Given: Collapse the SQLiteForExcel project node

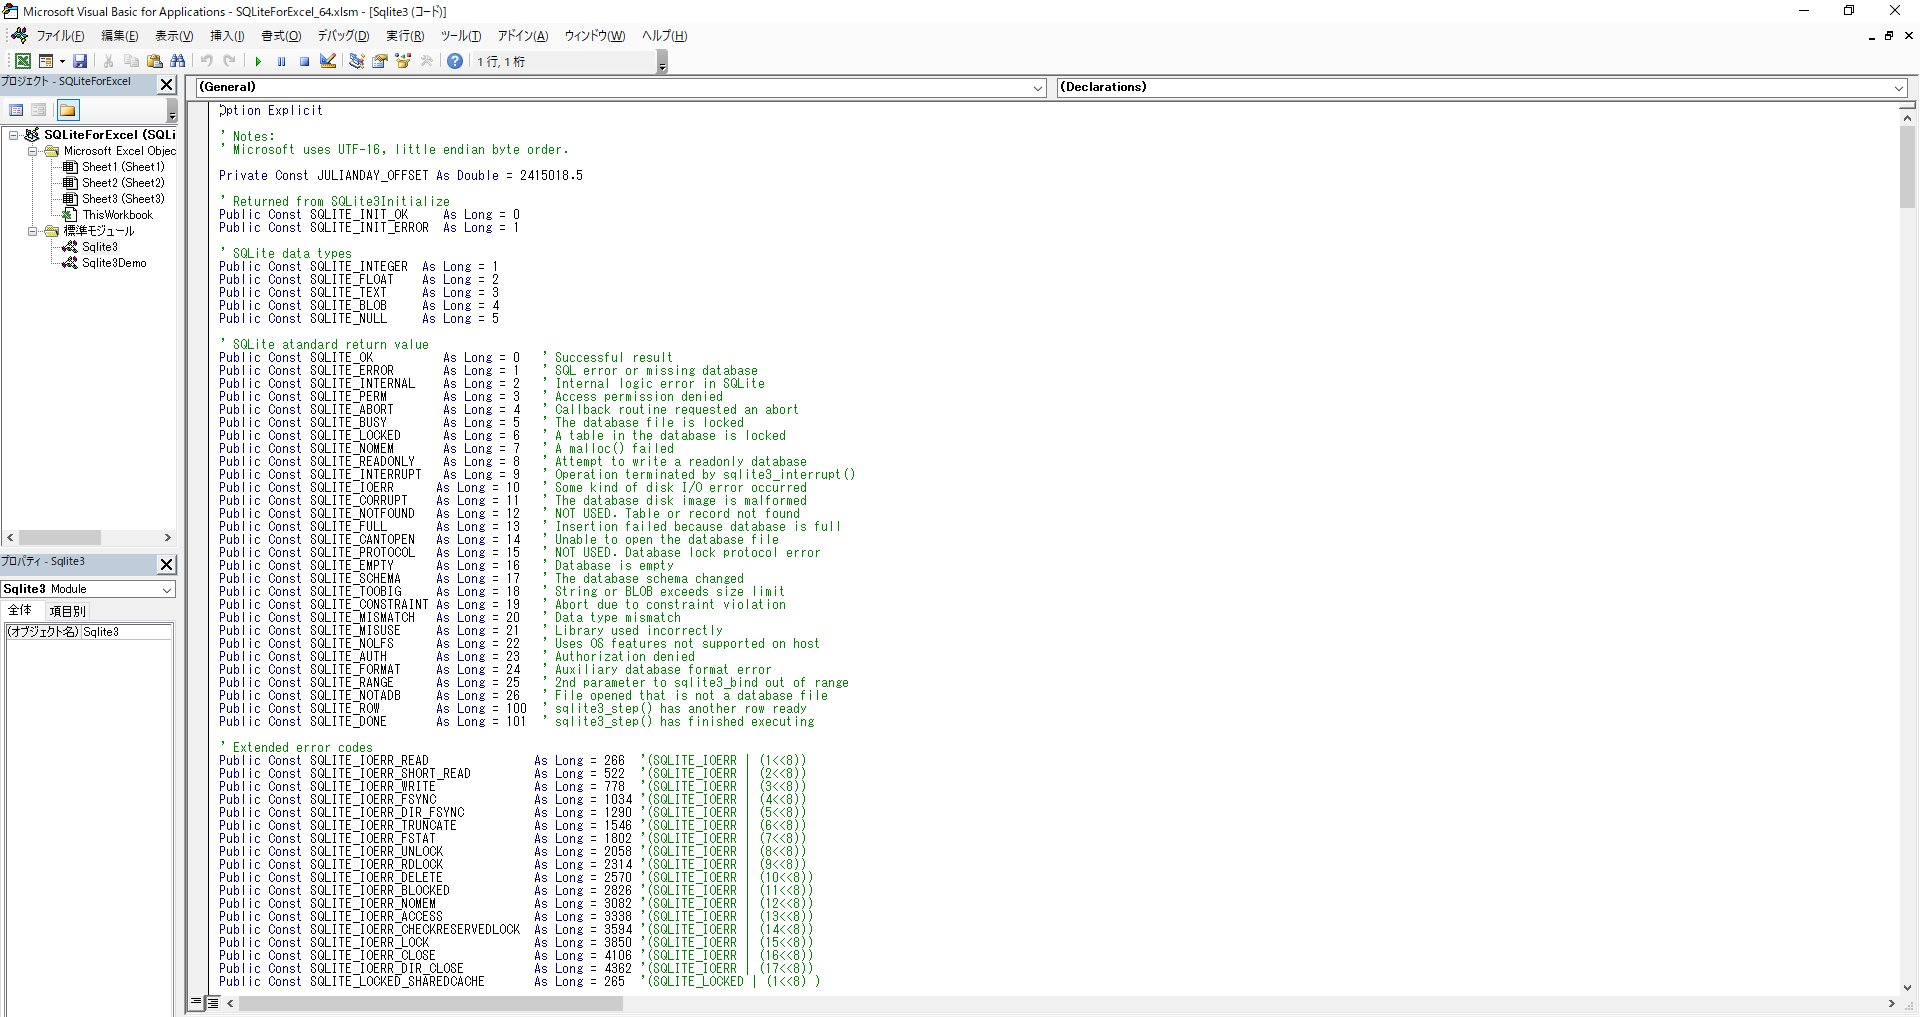Looking at the screenshot, I should point(14,135).
